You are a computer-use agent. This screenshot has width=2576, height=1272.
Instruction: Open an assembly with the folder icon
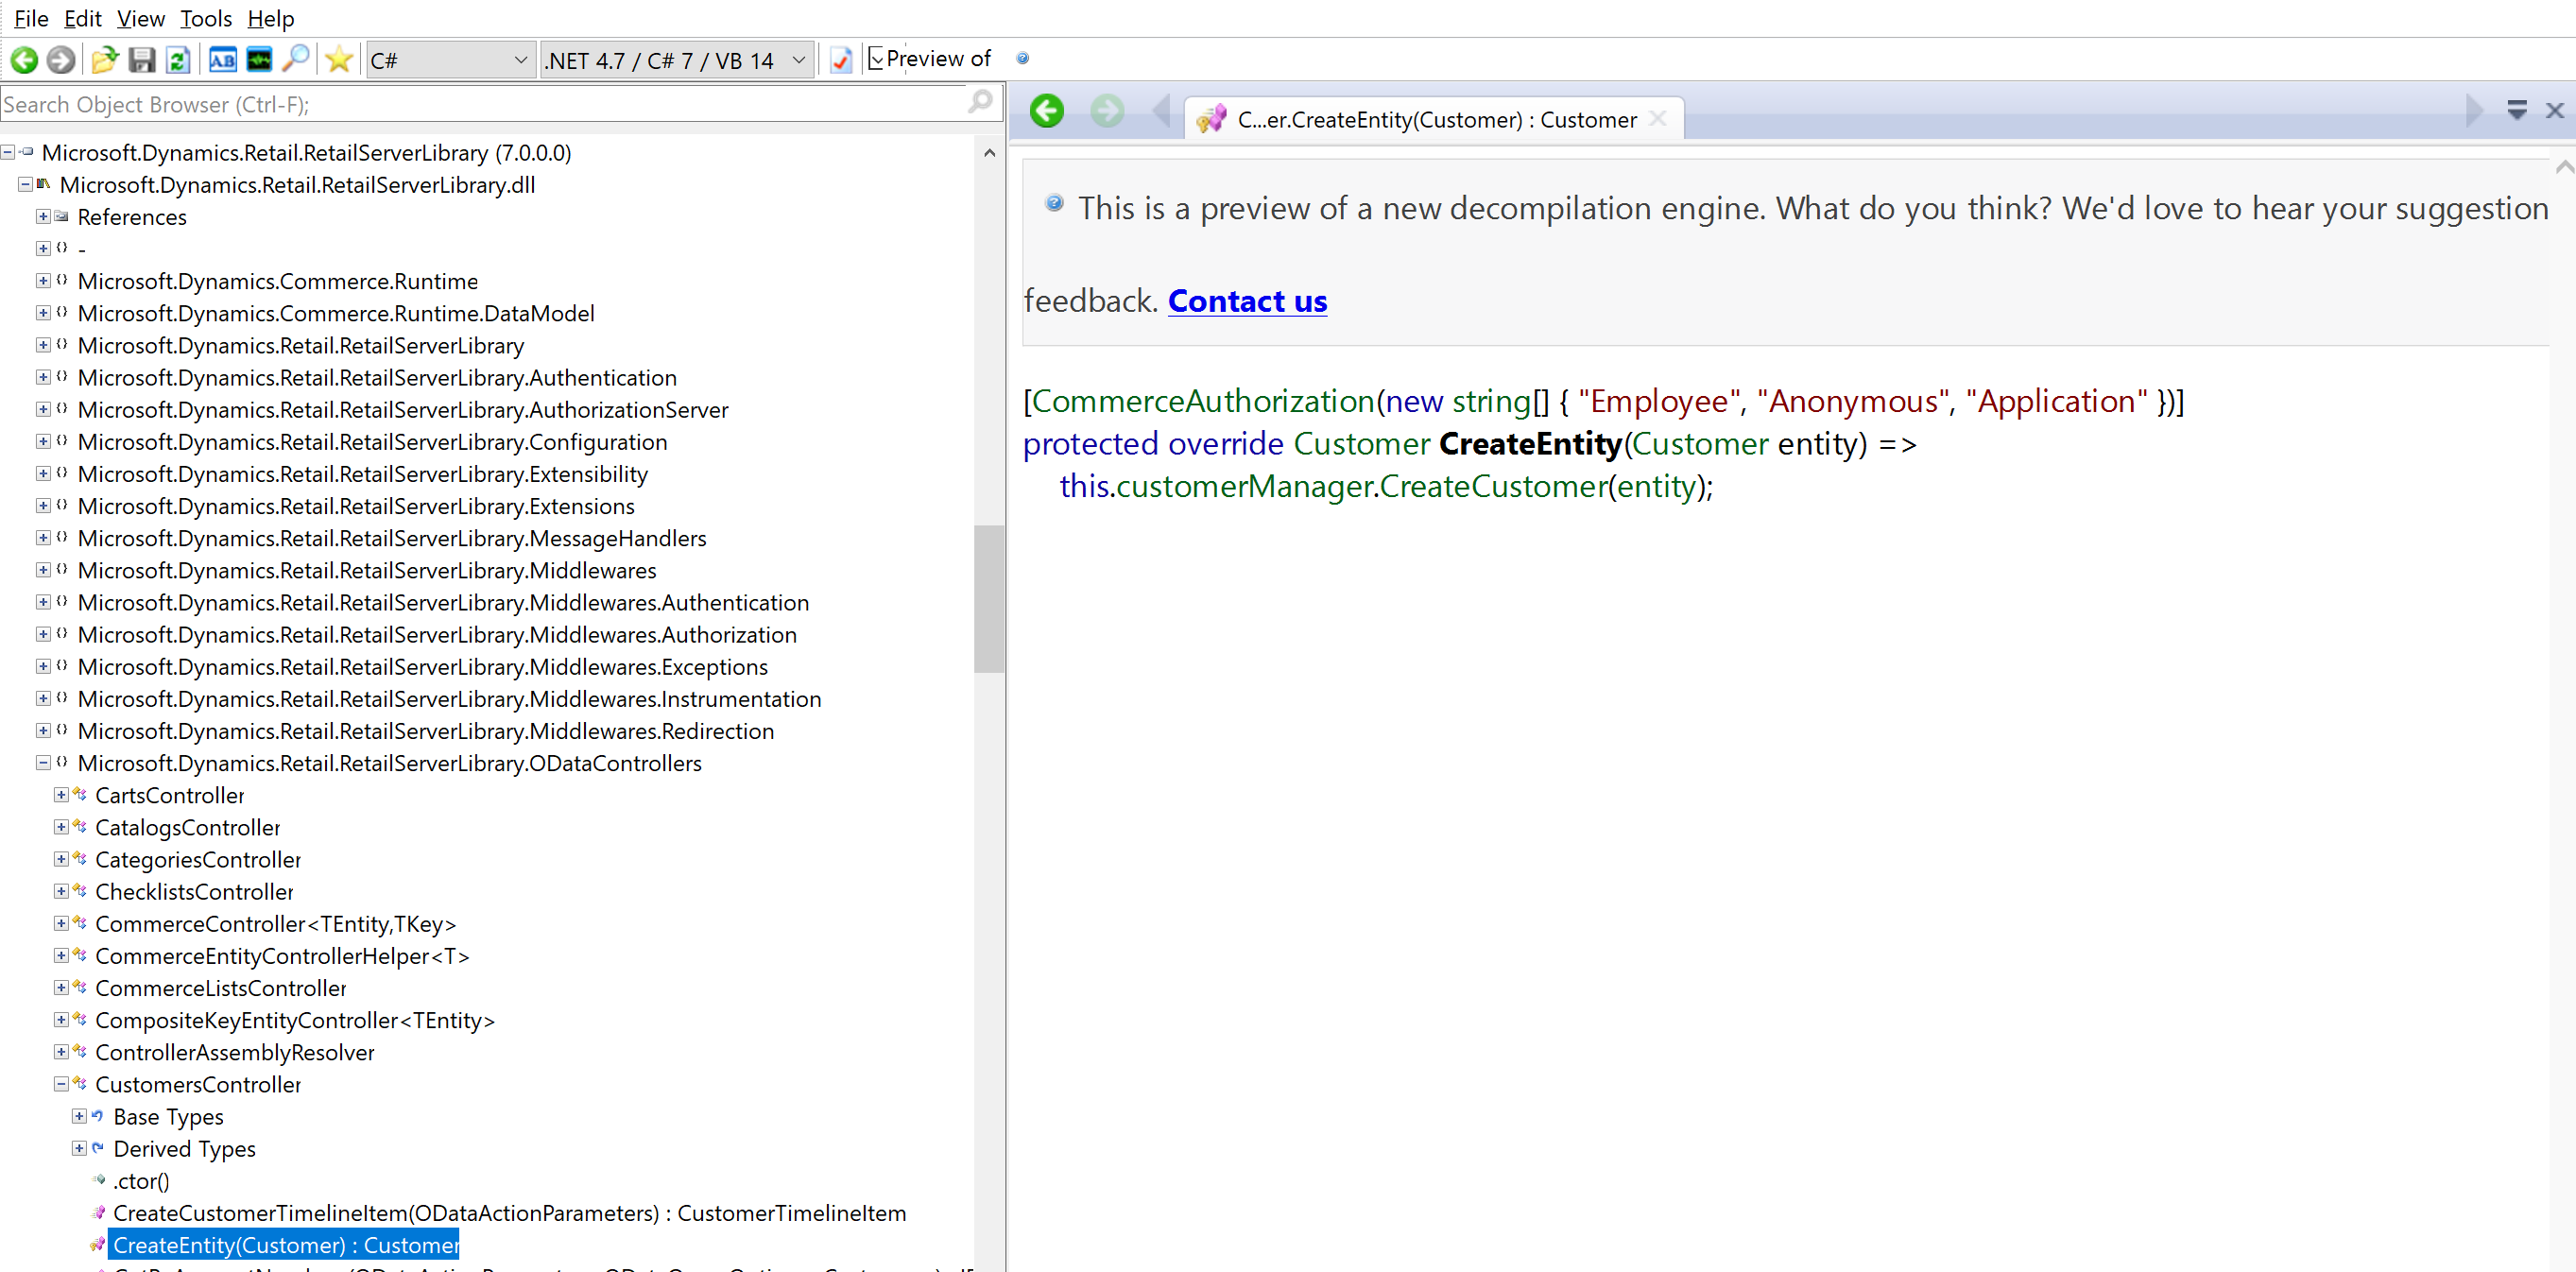[104, 60]
